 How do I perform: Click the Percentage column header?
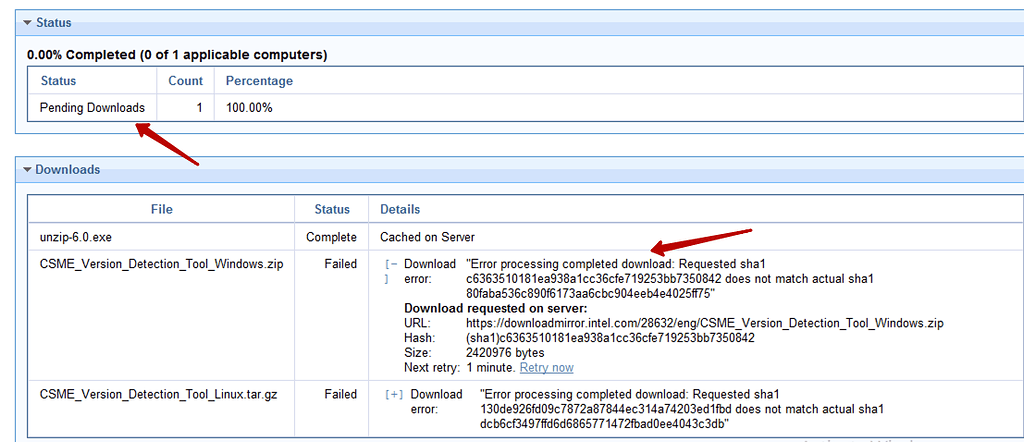pyautogui.click(x=259, y=81)
